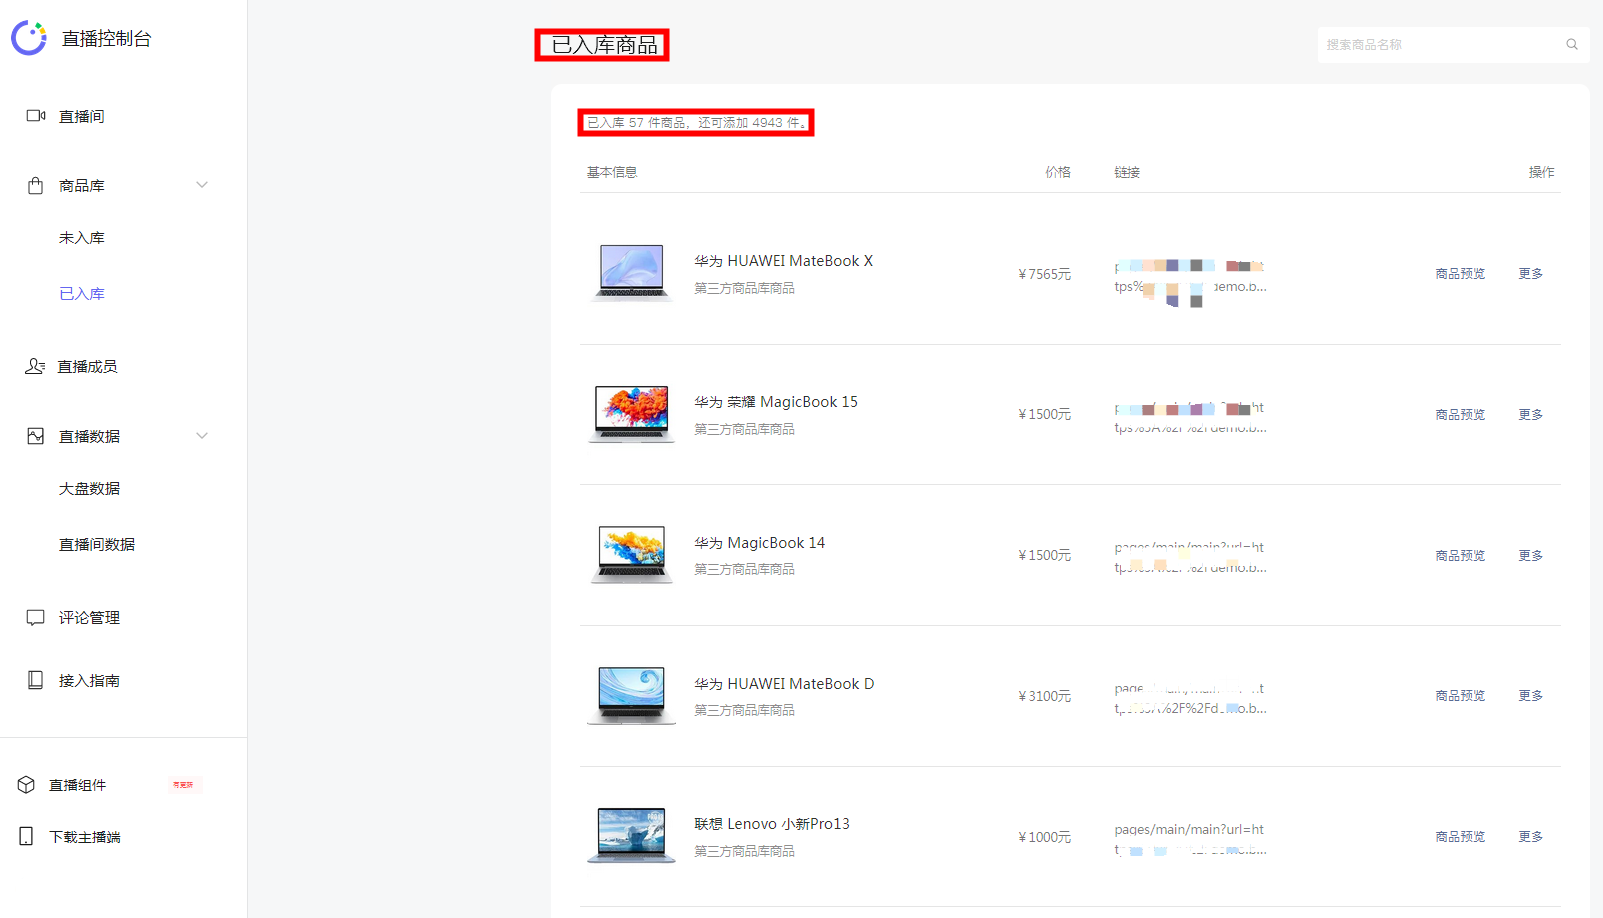This screenshot has height=918, width=1603.
Task: Click the 链接 column header
Action: (1127, 172)
